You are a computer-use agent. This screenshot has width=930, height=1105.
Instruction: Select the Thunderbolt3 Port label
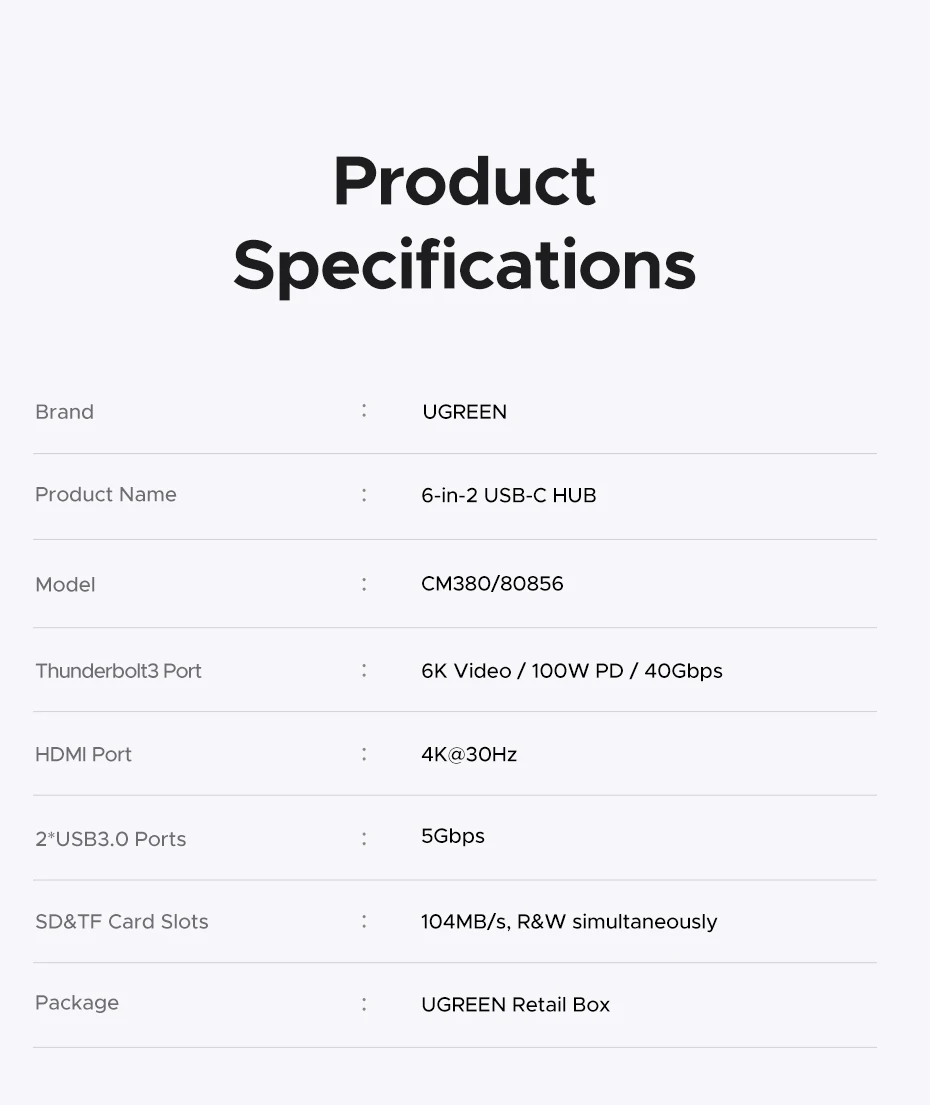pos(118,671)
